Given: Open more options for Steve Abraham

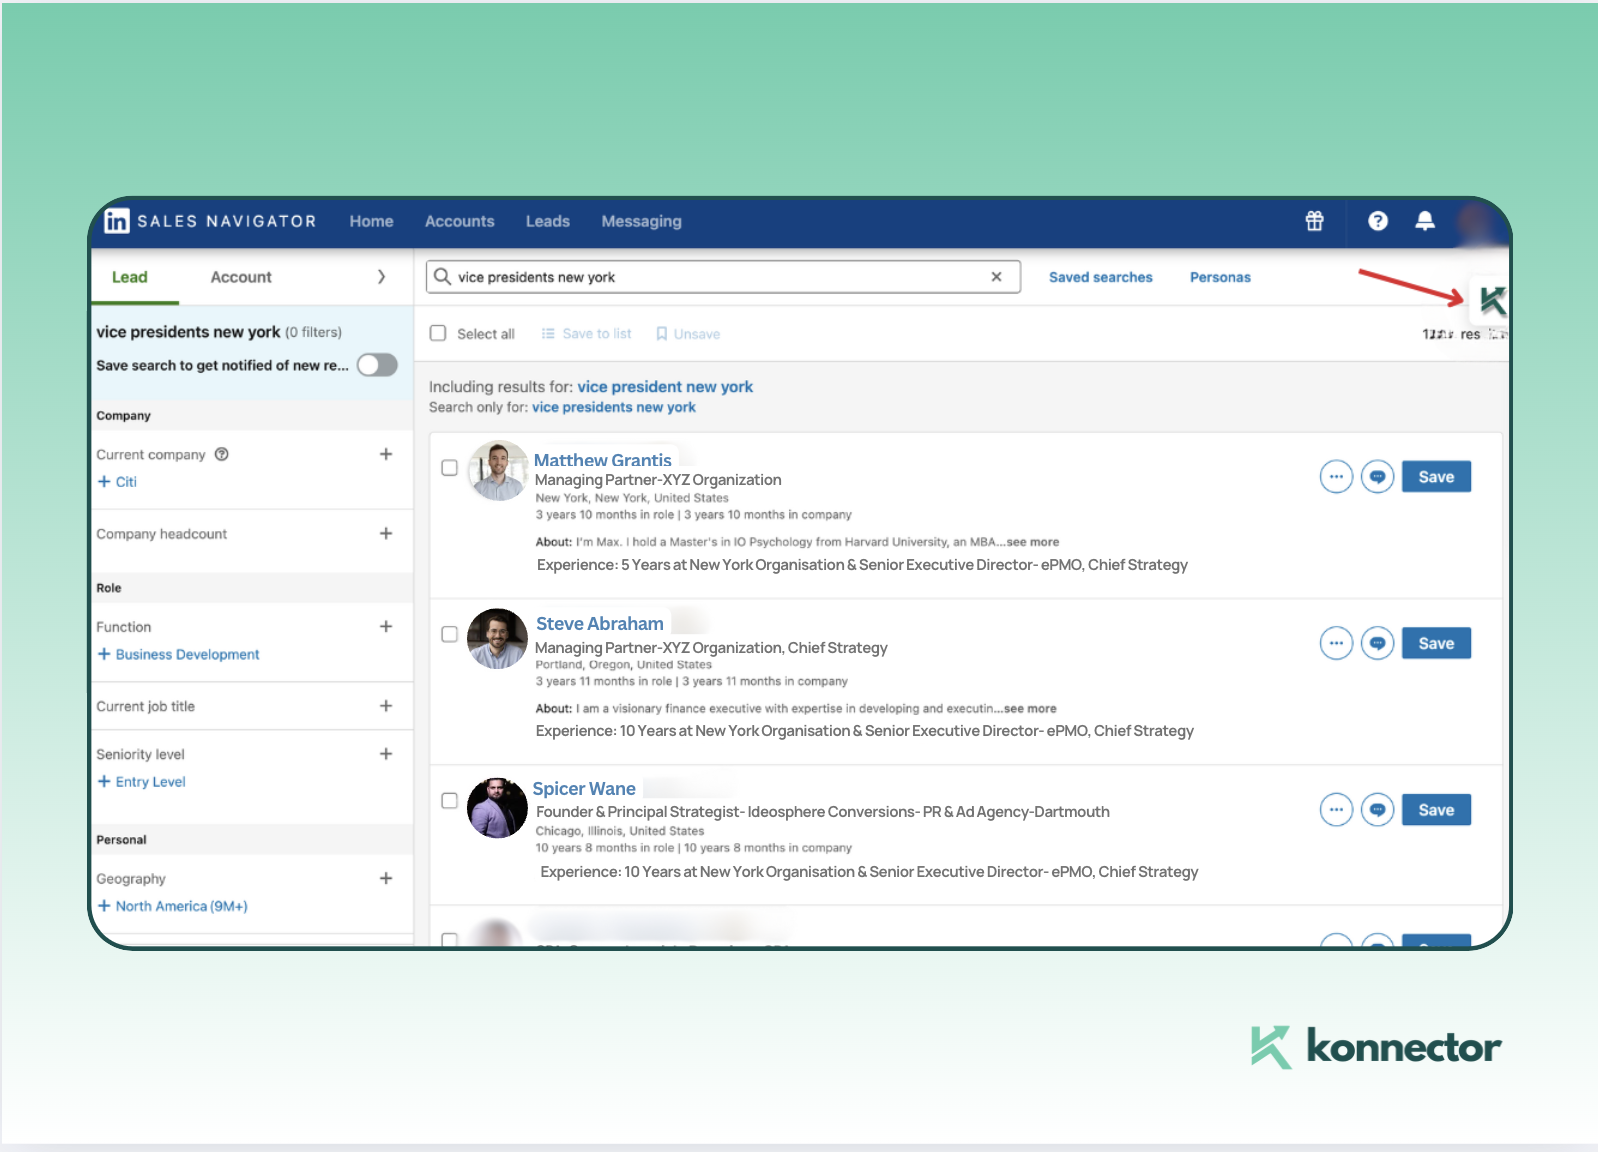Looking at the screenshot, I should 1336,643.
